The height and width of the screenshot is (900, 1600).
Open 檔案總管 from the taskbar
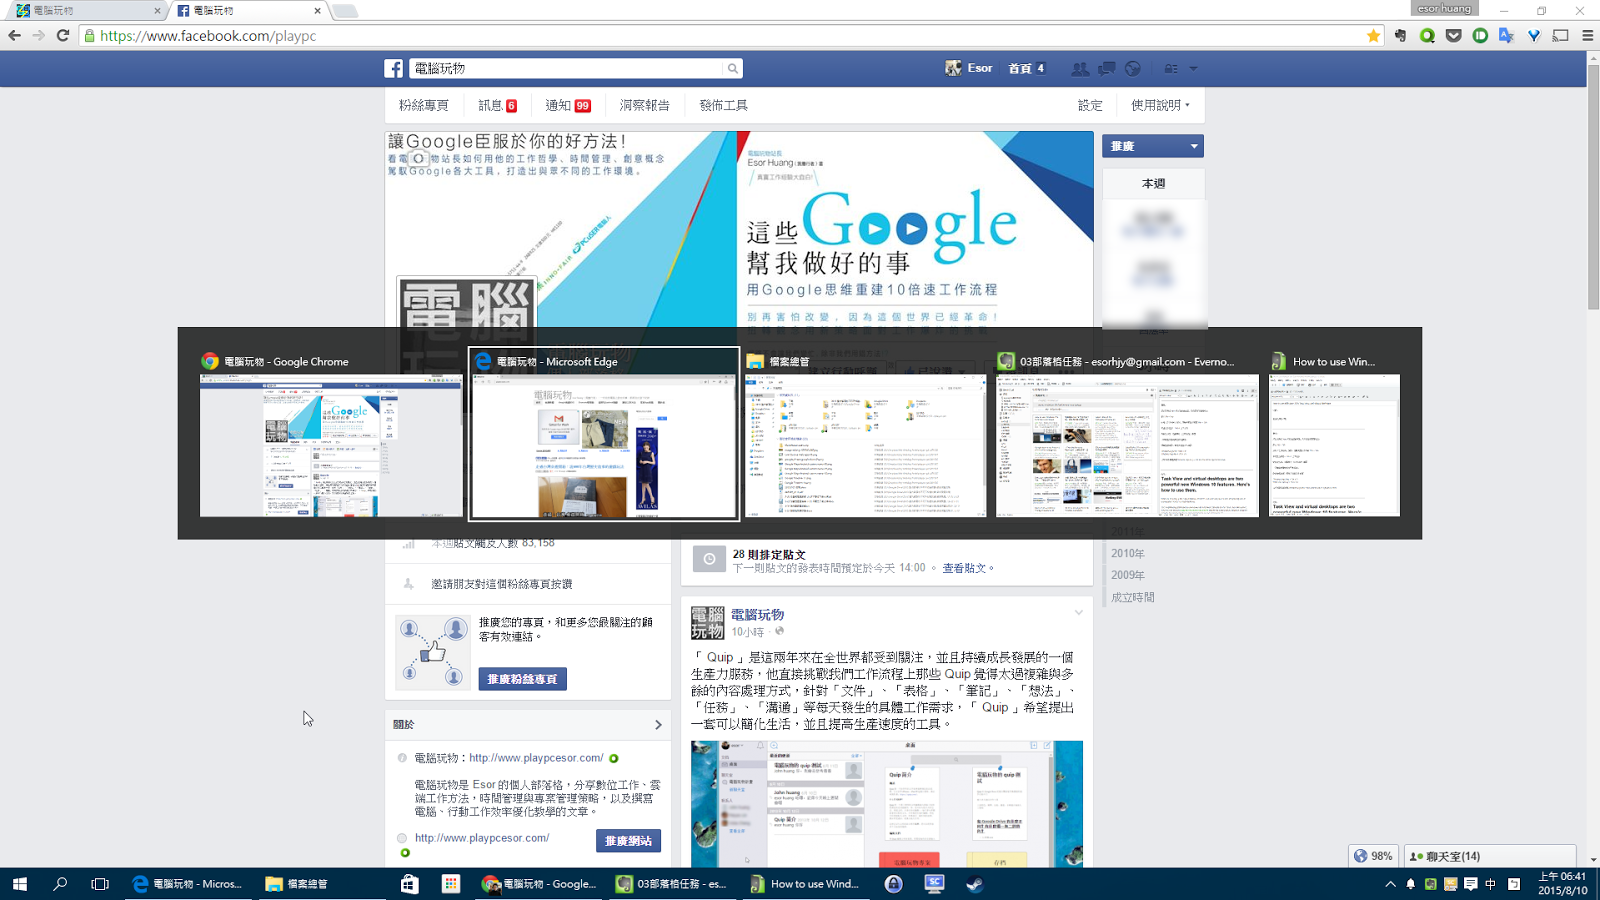pos(298,884)
